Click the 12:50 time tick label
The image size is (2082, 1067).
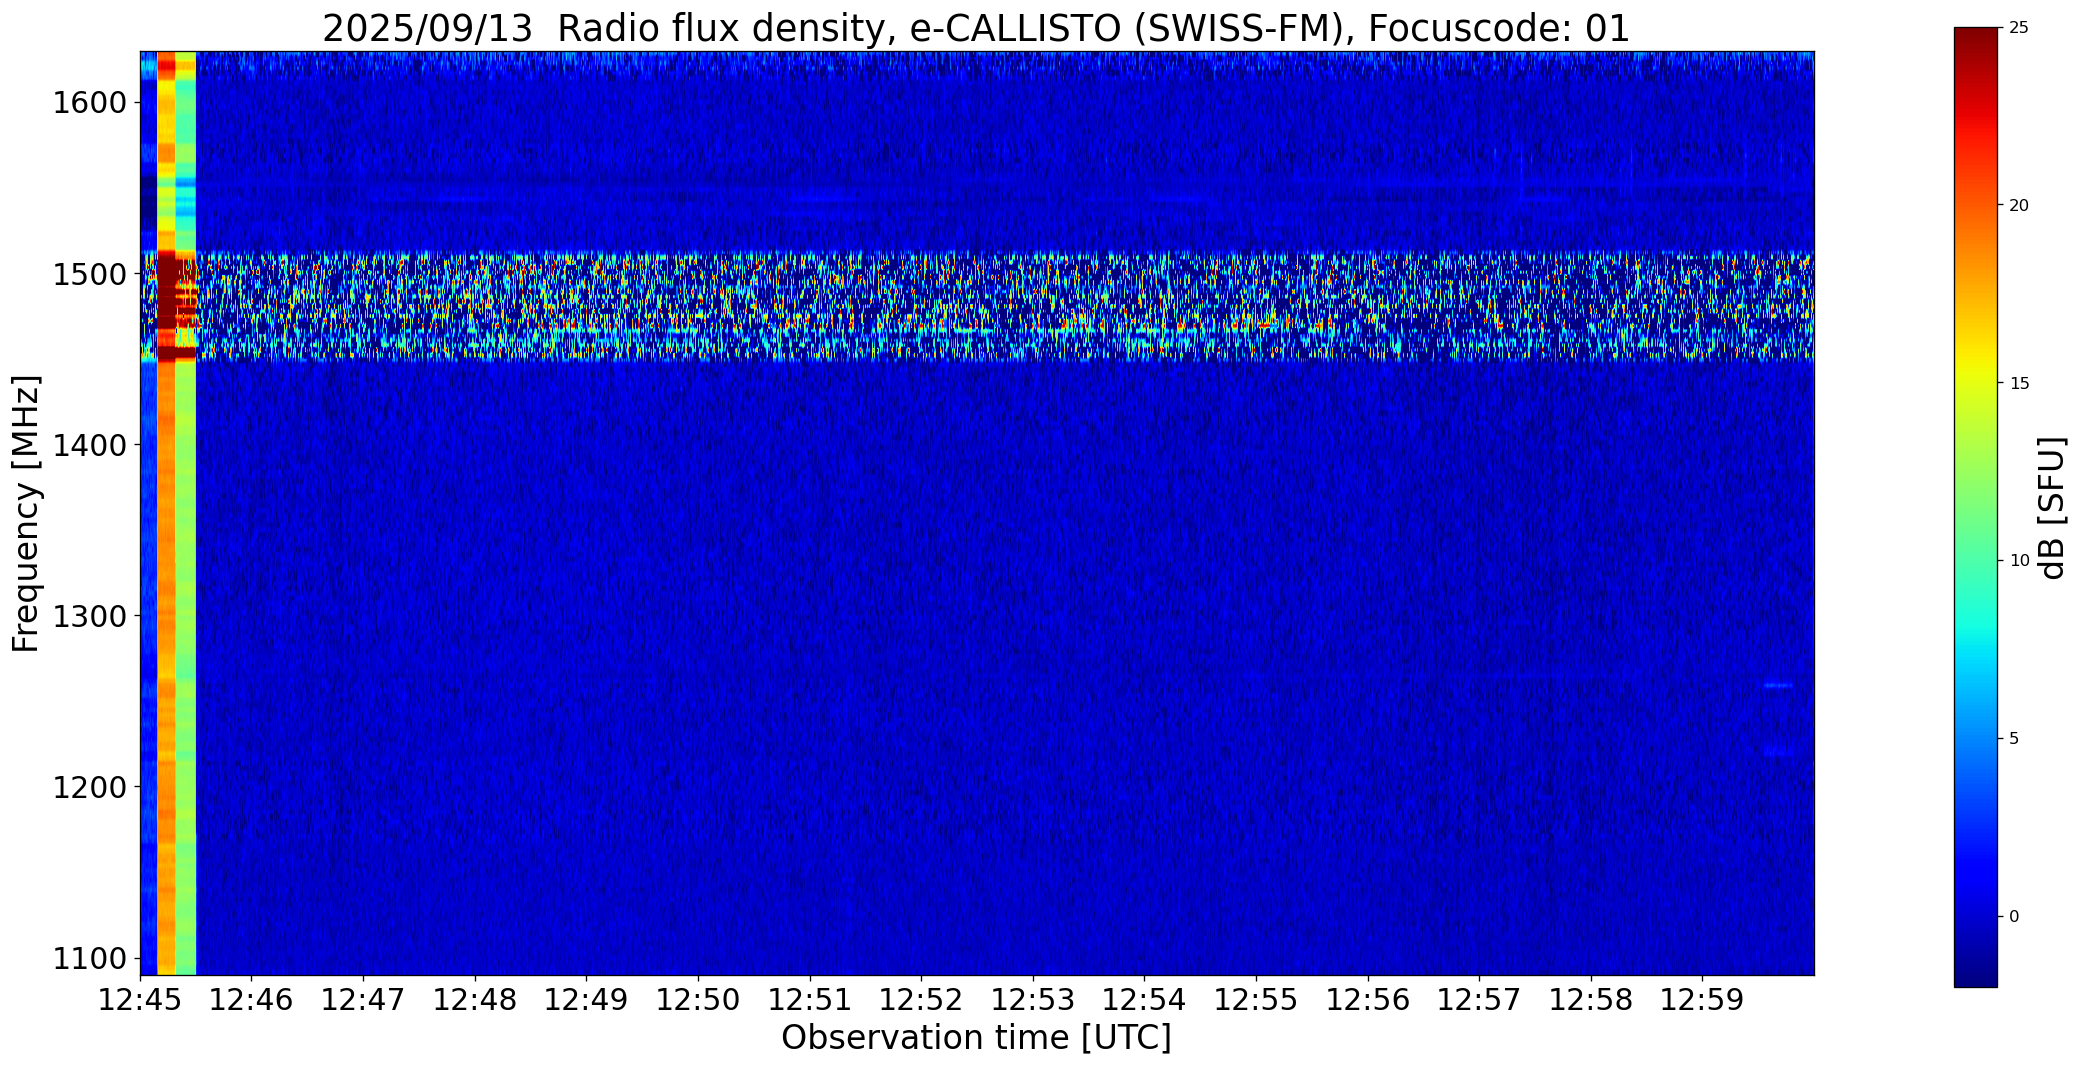(698, 999)
